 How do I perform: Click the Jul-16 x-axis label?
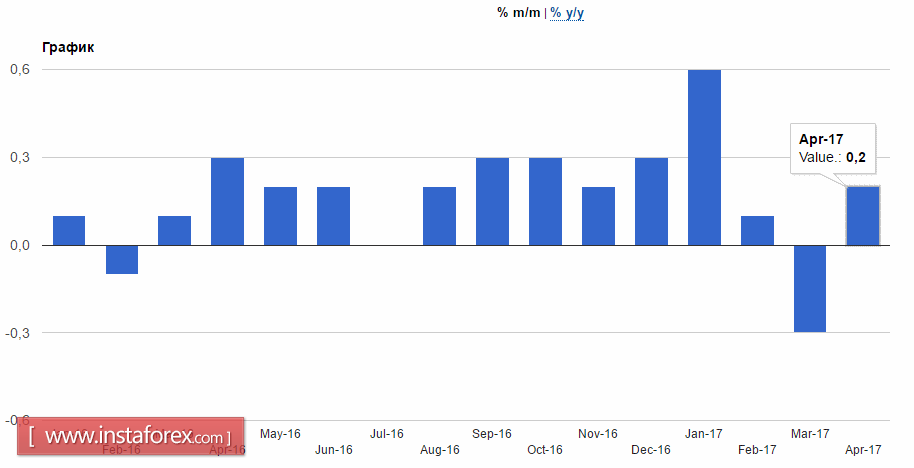coord(386,434)
